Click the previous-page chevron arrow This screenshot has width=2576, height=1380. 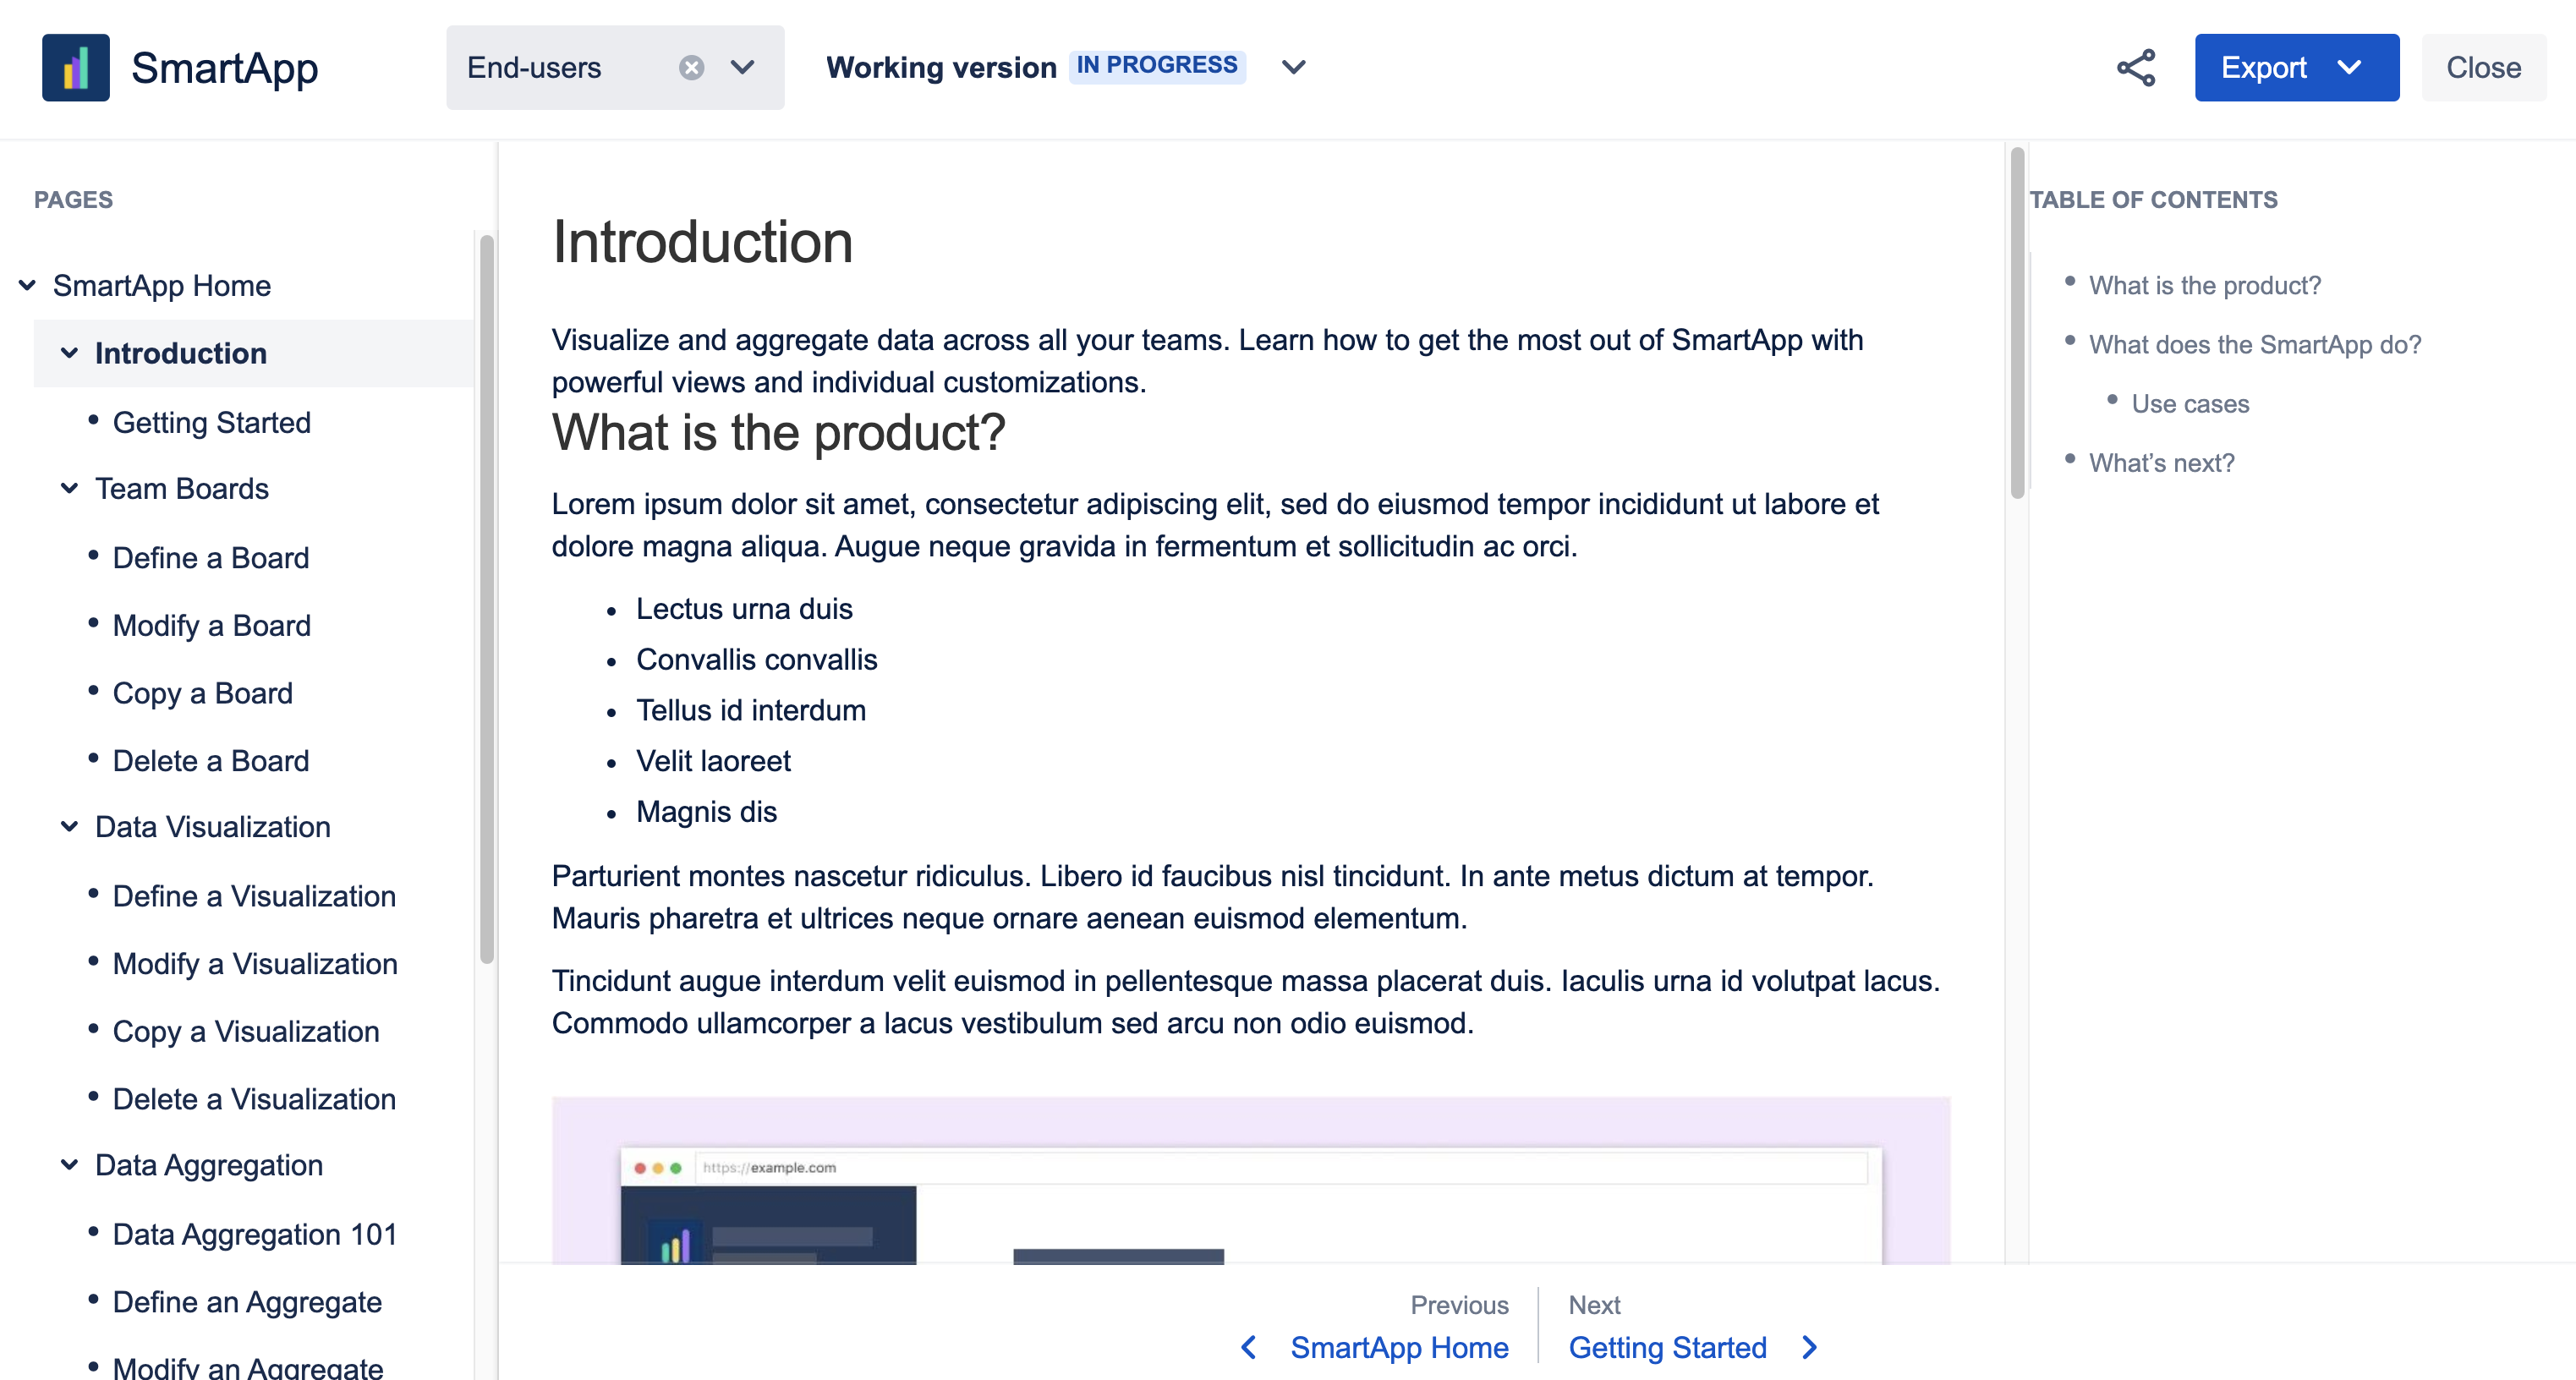[1248, 1347]
